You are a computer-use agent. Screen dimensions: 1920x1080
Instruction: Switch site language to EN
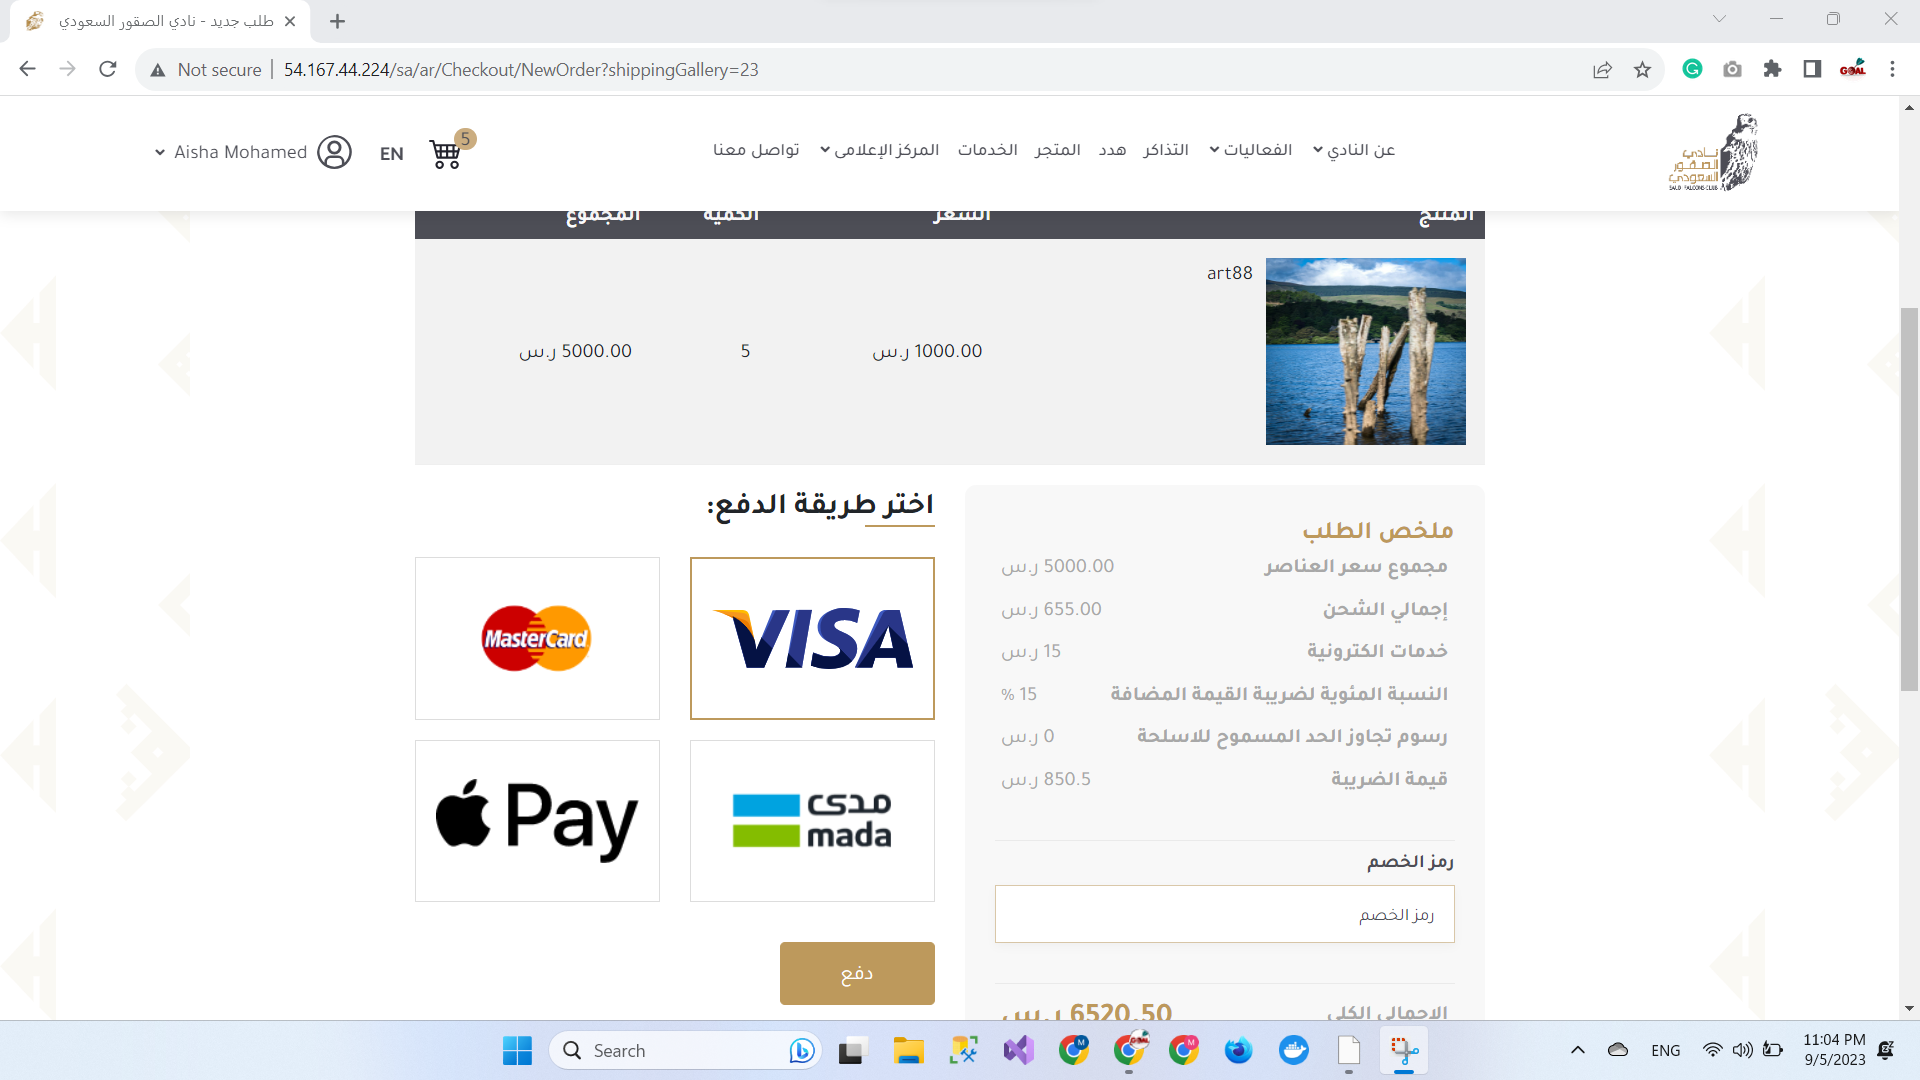pos(392,154)
